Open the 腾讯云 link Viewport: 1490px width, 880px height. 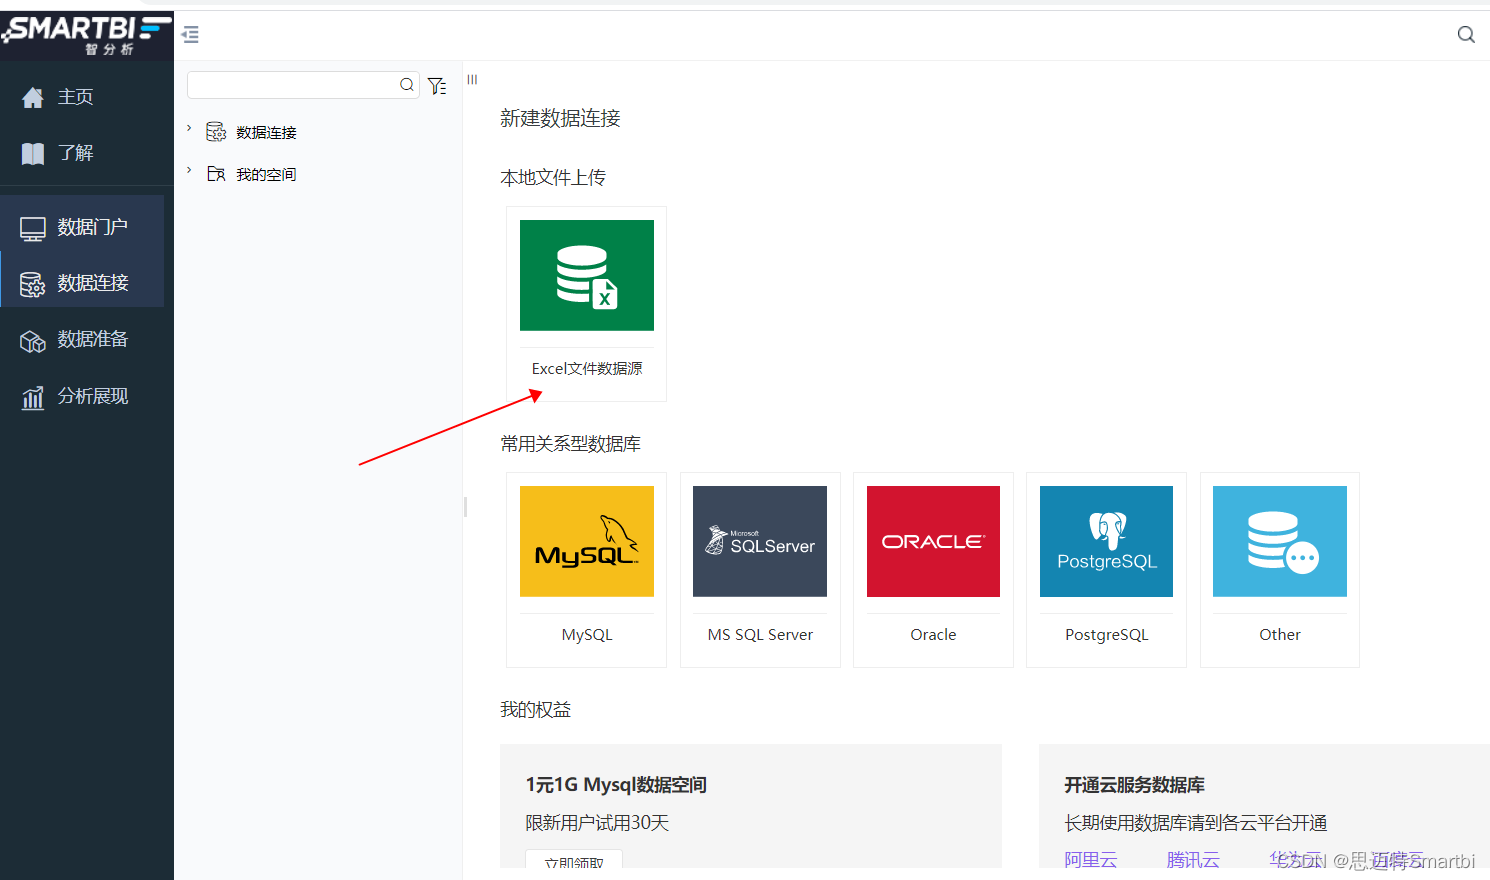pyautogui.click(x=1193, y=859)
